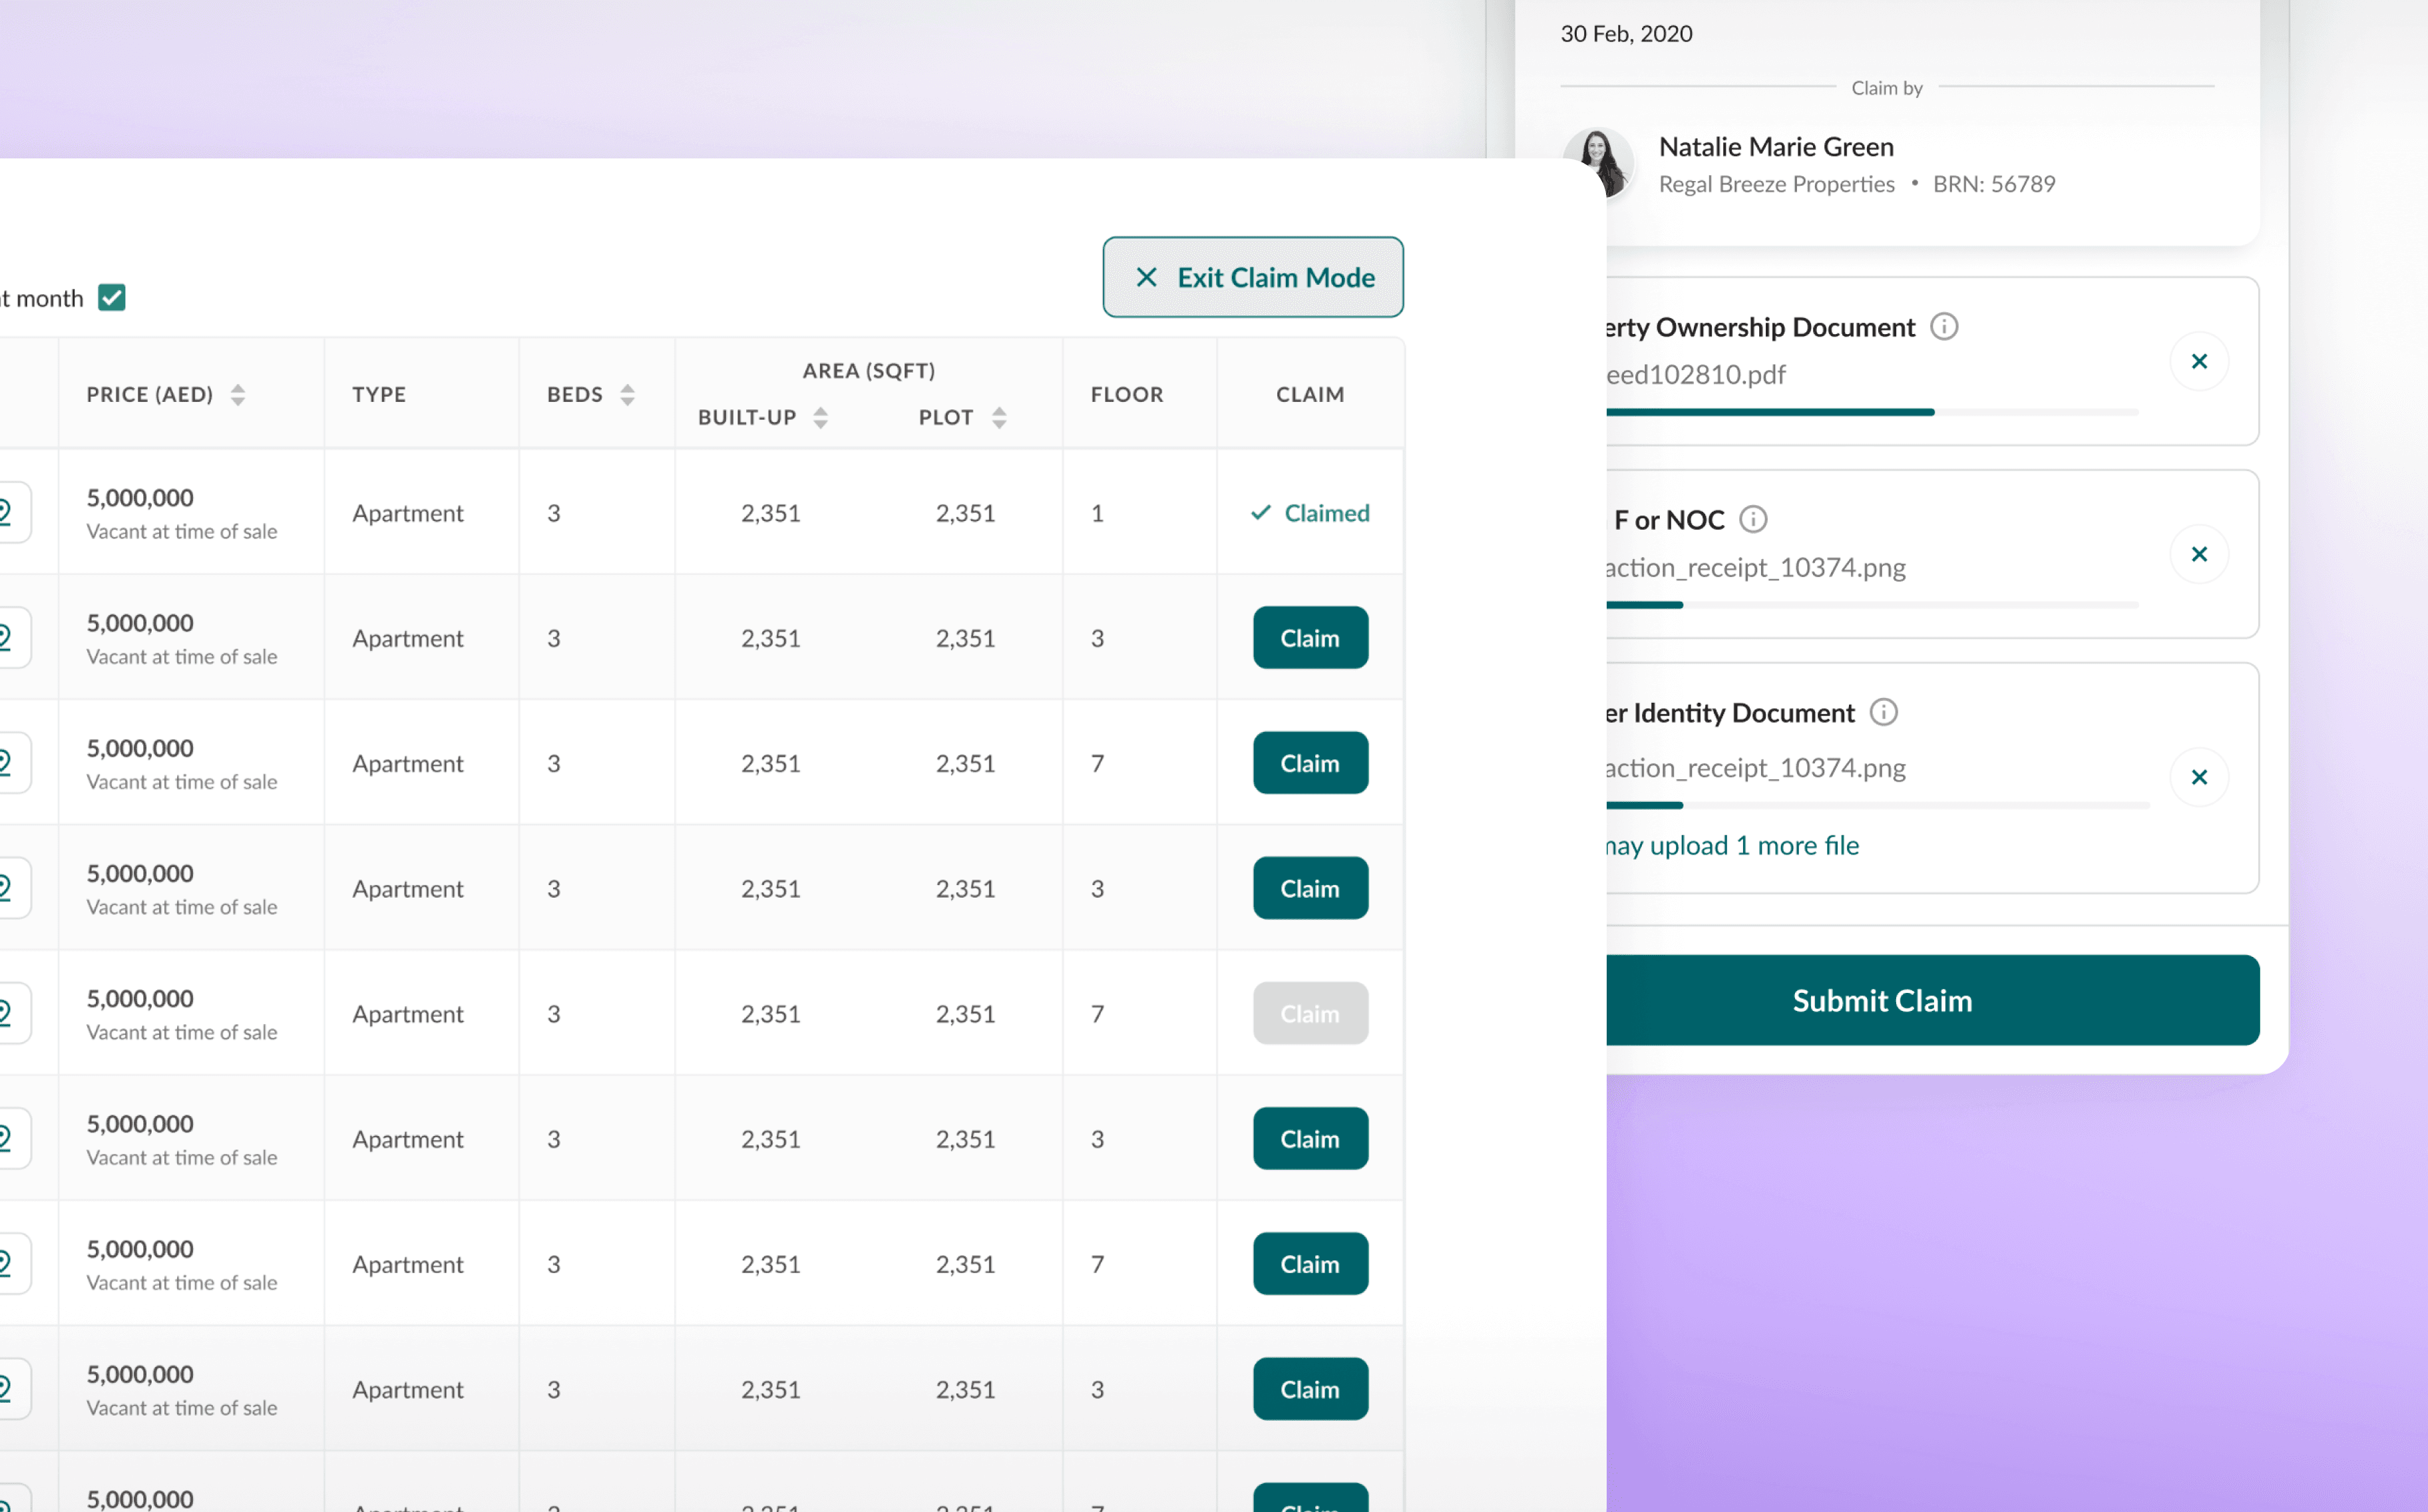Sort by Plot area
The image size is (2428, 1512).
998,417
